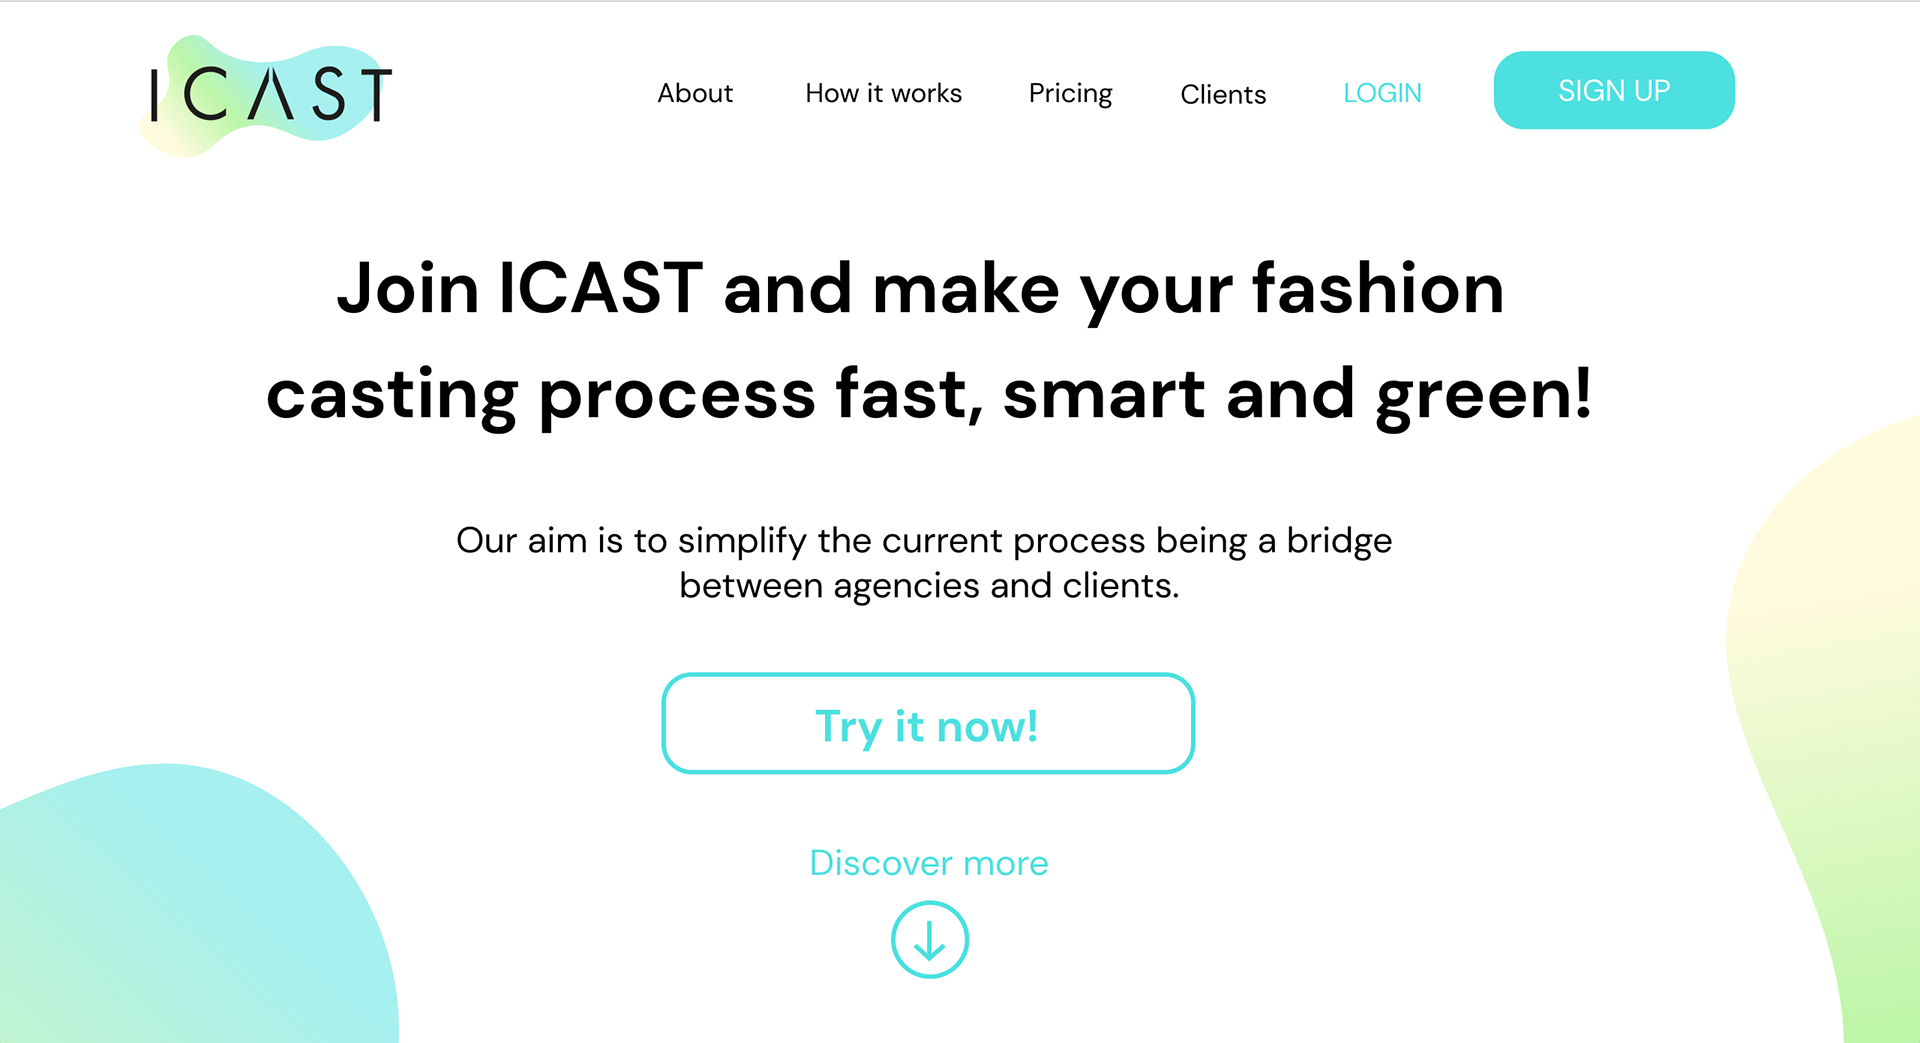The image size is (1920, 1043).
Task: Open the Pricing section
Action: [1070, 93]
